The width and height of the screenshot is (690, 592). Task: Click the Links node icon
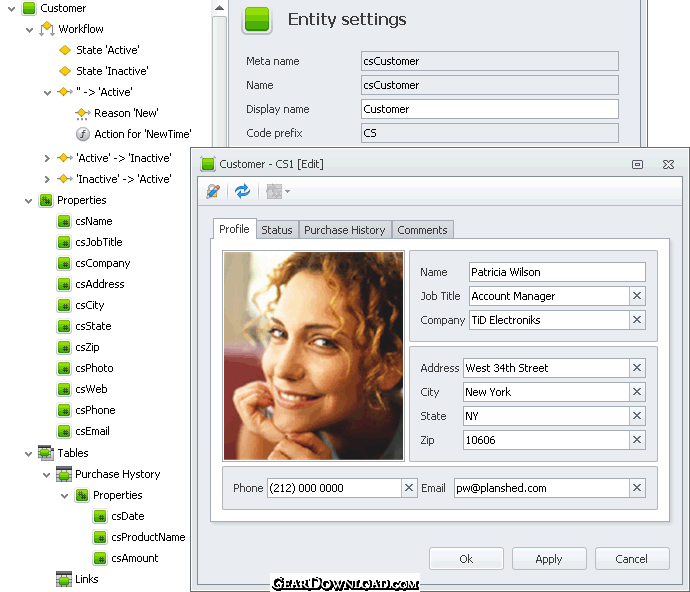point(64,579)
